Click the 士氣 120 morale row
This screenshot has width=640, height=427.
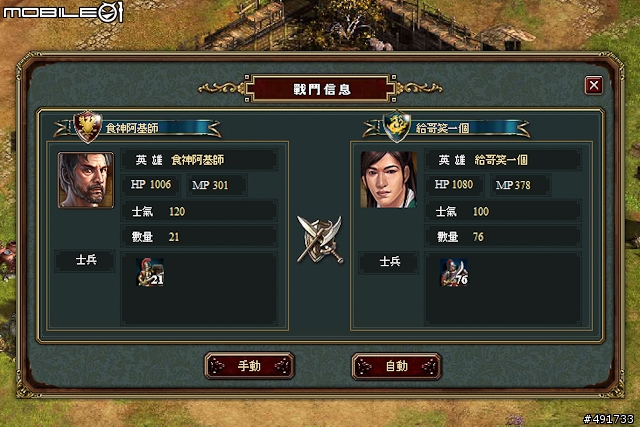pyautogui.click(x=200, y=211)
